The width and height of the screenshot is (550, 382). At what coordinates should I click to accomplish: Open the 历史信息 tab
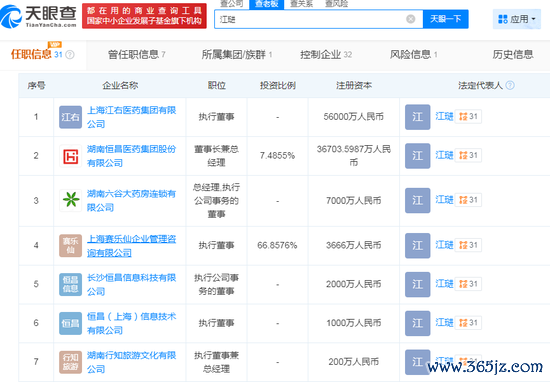click(513, 54)
